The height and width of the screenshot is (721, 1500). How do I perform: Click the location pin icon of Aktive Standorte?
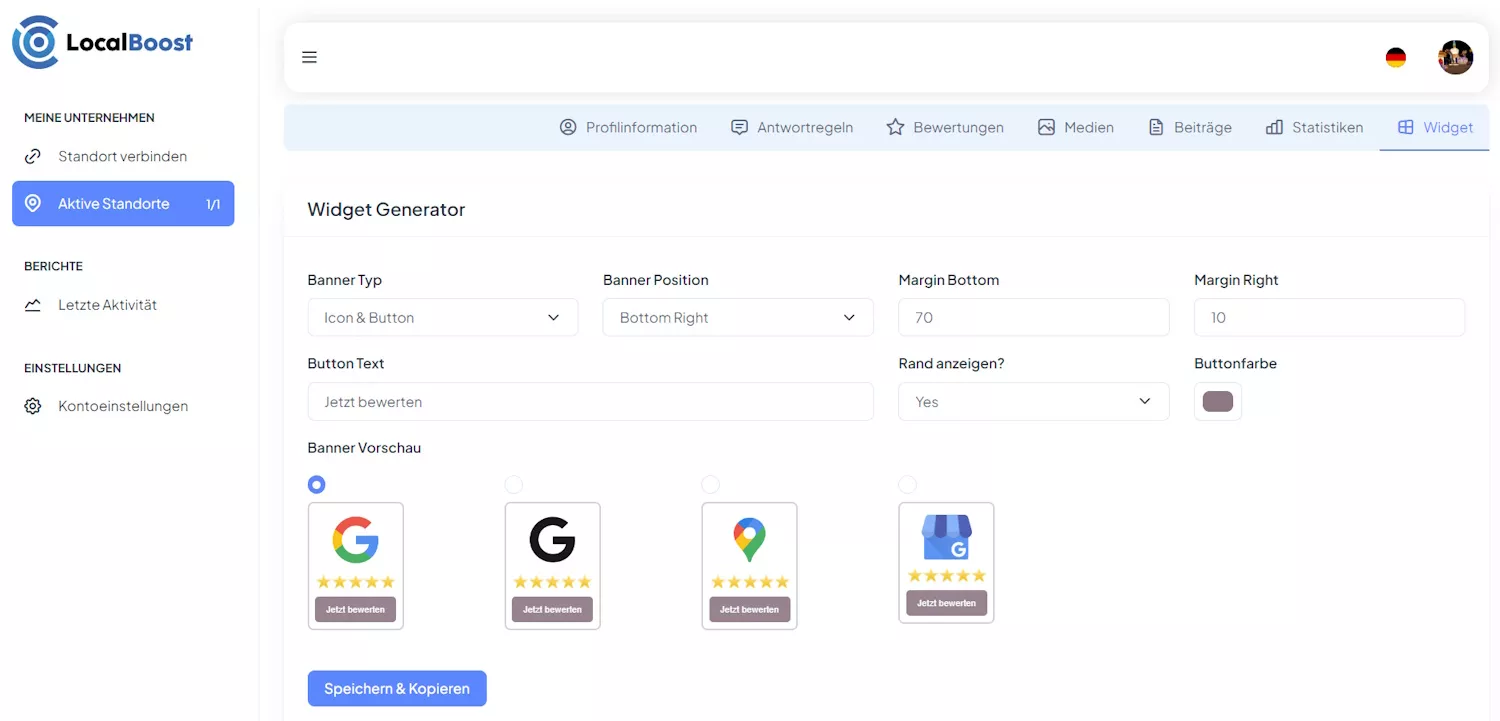[33, 203]
